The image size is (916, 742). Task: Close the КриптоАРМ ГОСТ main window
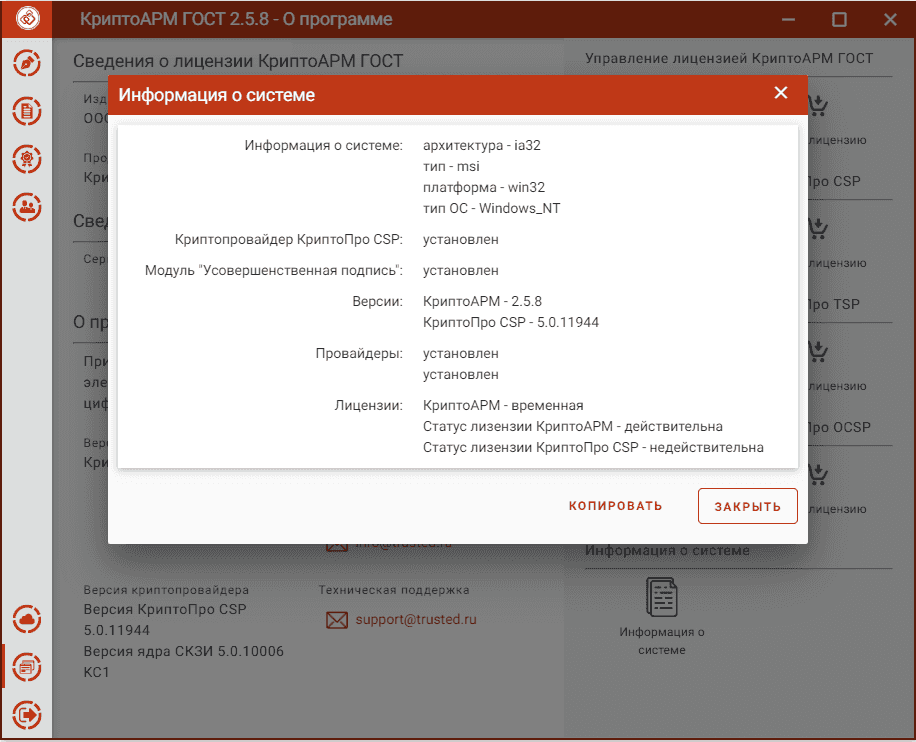click(890, 19)
